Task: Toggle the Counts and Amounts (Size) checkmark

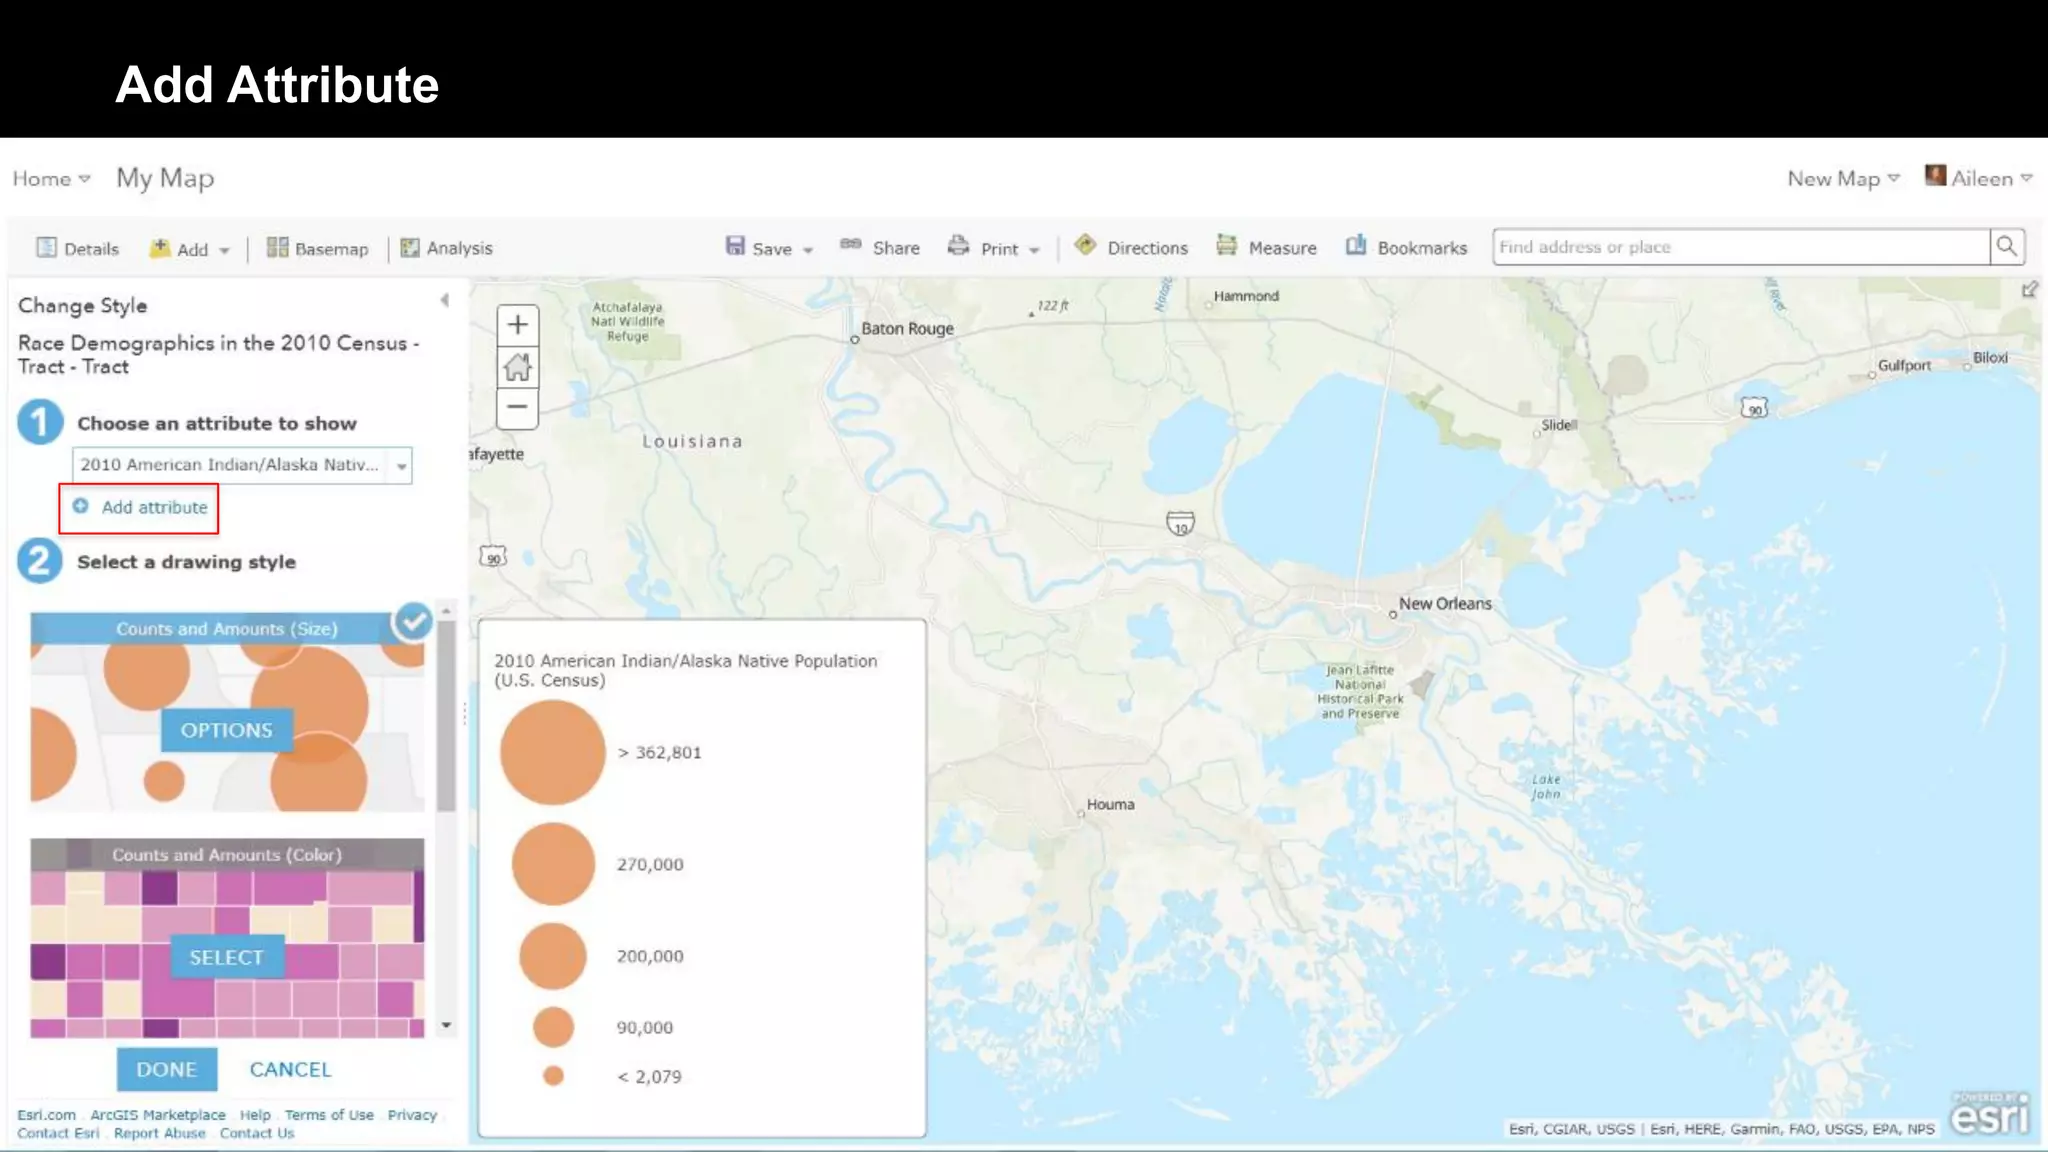Action: point(412,622)
